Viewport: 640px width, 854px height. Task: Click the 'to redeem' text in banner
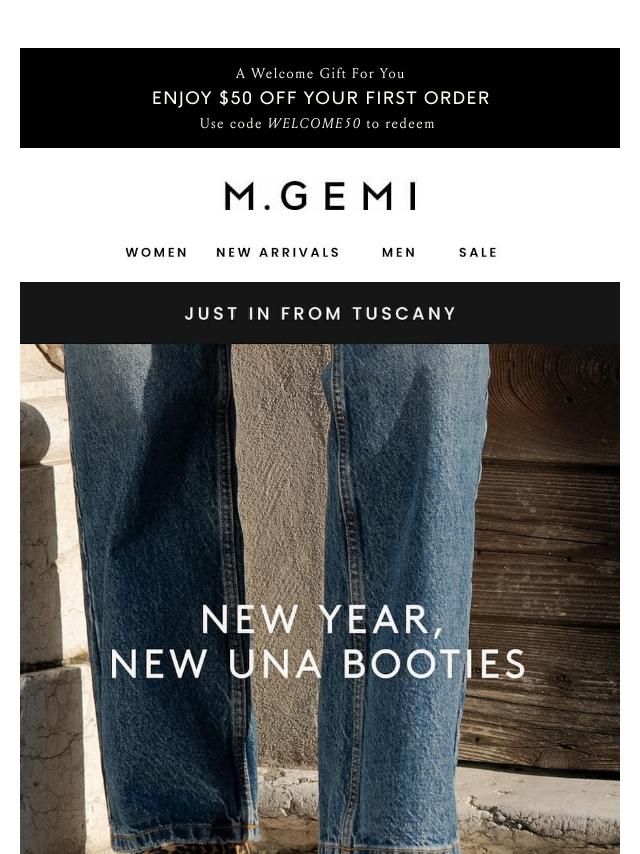400,124
